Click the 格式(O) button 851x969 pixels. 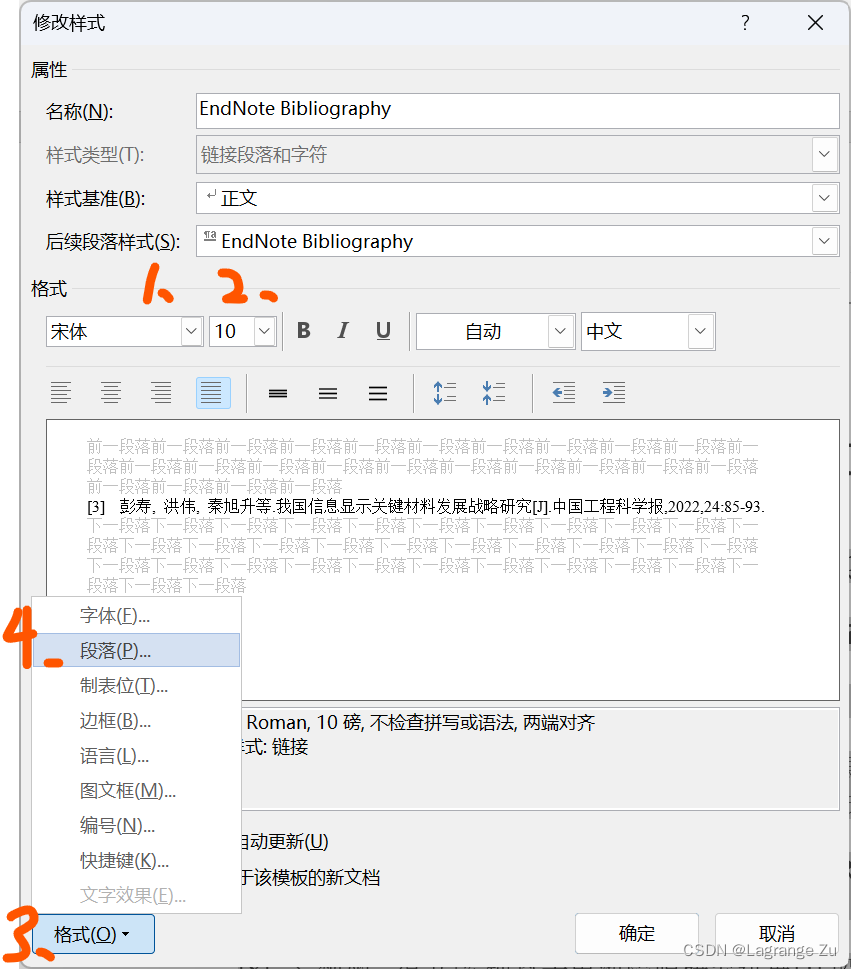93,934
